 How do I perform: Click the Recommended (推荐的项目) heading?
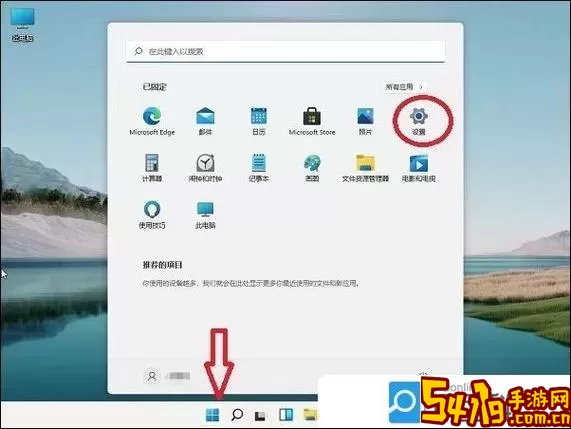162,265
